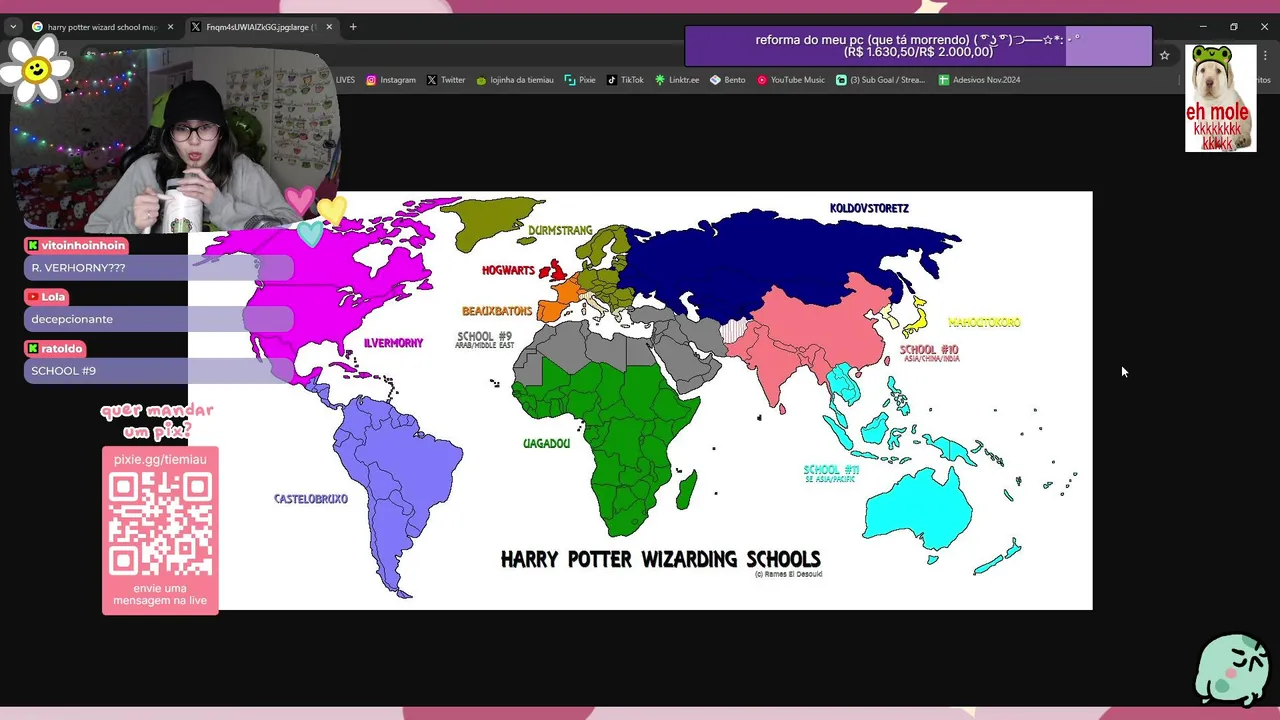Bookmark this page with the star icon

(x=1164, y=56)
